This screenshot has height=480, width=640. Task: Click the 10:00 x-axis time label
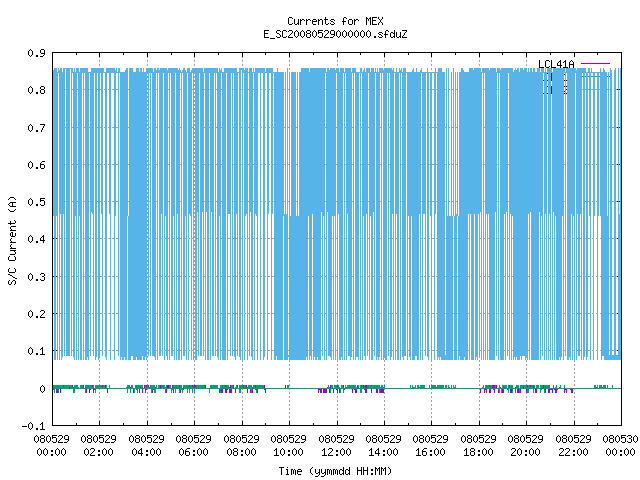click(288, 452)
